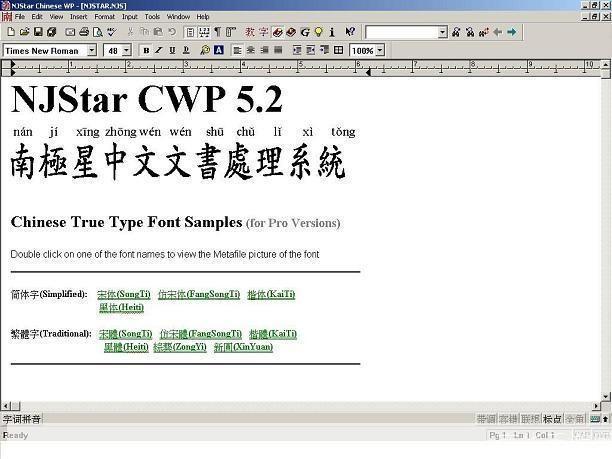The height and width of the screenshot is (459, 612).
Task: Toggle italic formatting button
Action: (159, 50)
